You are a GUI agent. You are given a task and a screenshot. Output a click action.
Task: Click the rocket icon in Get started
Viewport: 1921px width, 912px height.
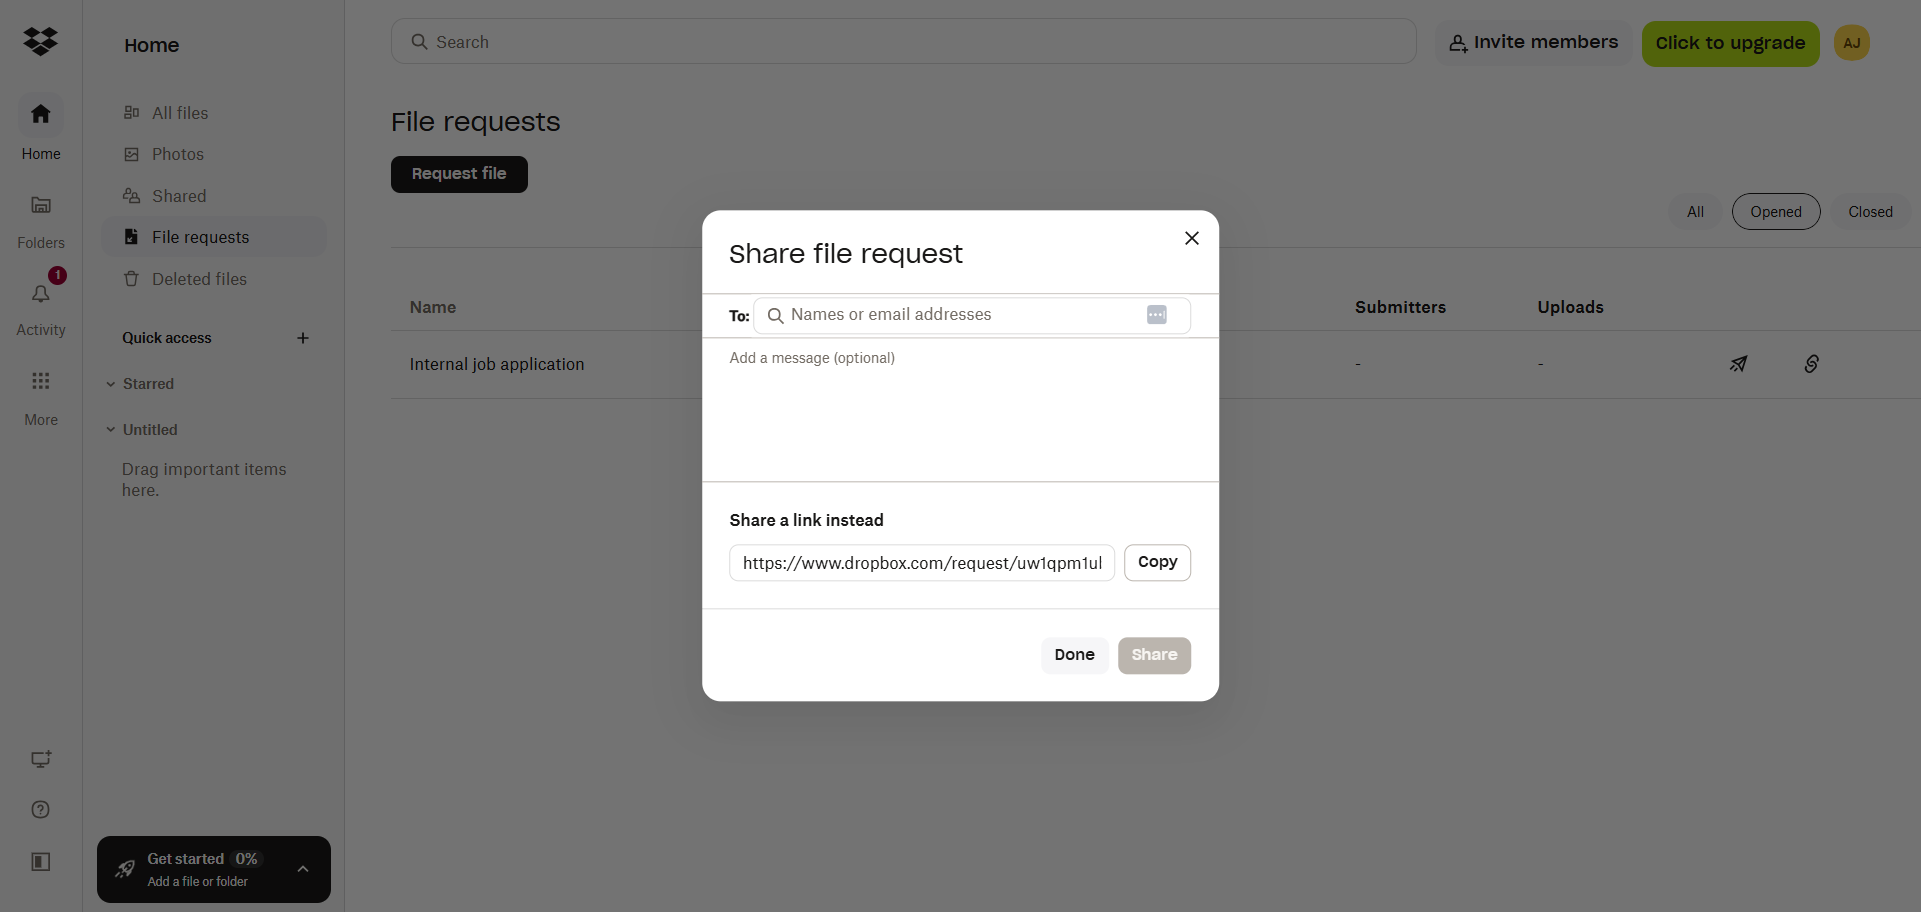(125, 869)
